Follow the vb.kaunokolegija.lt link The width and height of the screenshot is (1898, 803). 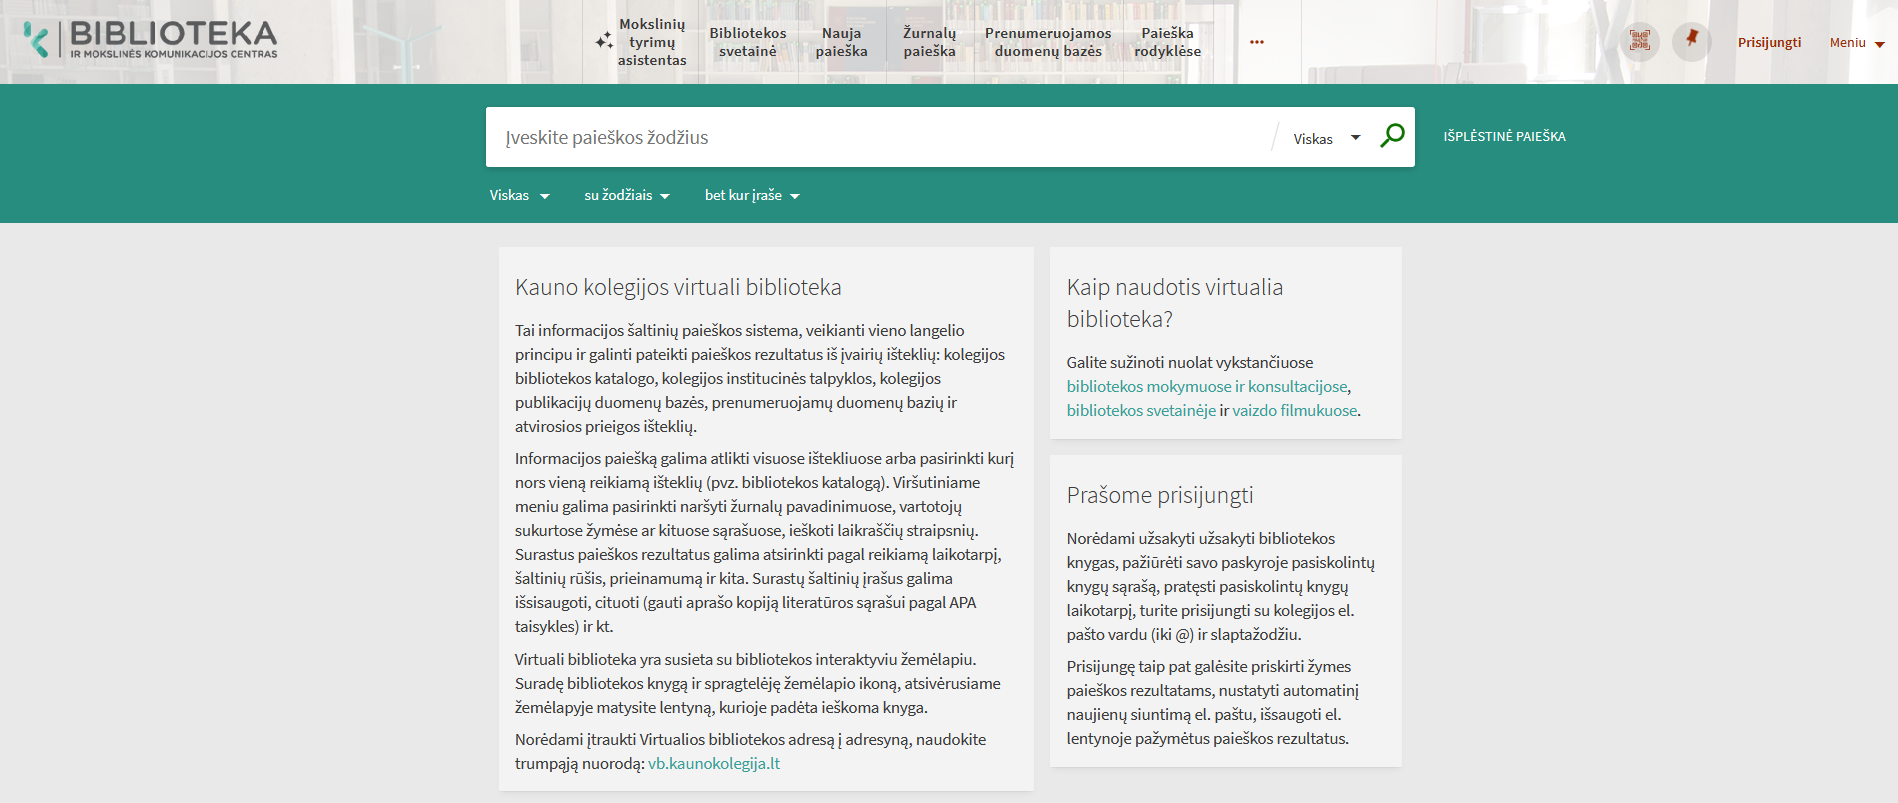click(713, 764)
